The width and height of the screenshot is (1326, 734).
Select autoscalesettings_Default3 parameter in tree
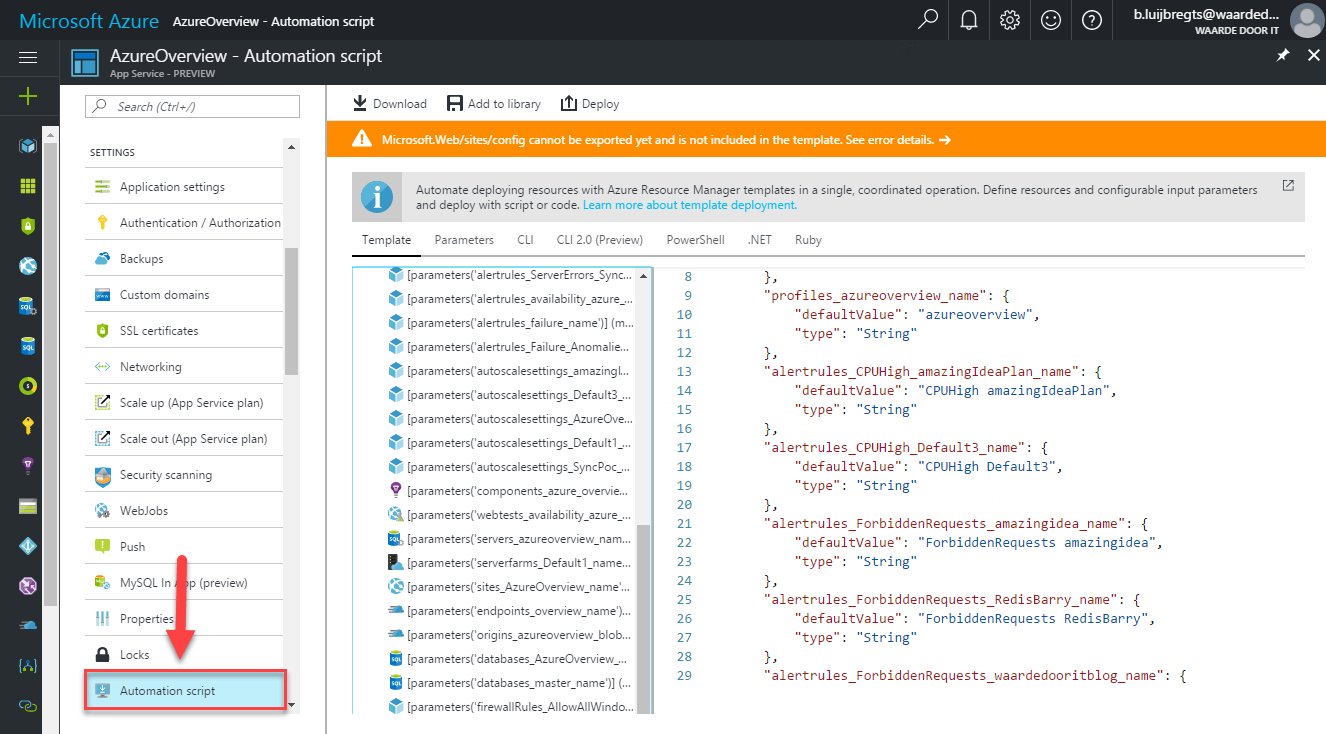510,394
